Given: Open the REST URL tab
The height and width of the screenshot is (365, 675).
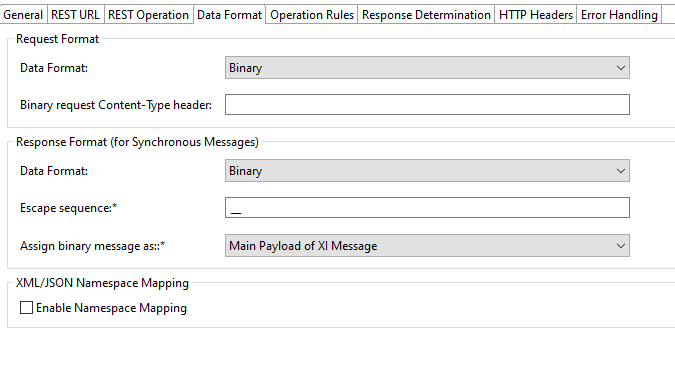Looking at the screenshot, I should pyautogui.click(x=75, y=15).
